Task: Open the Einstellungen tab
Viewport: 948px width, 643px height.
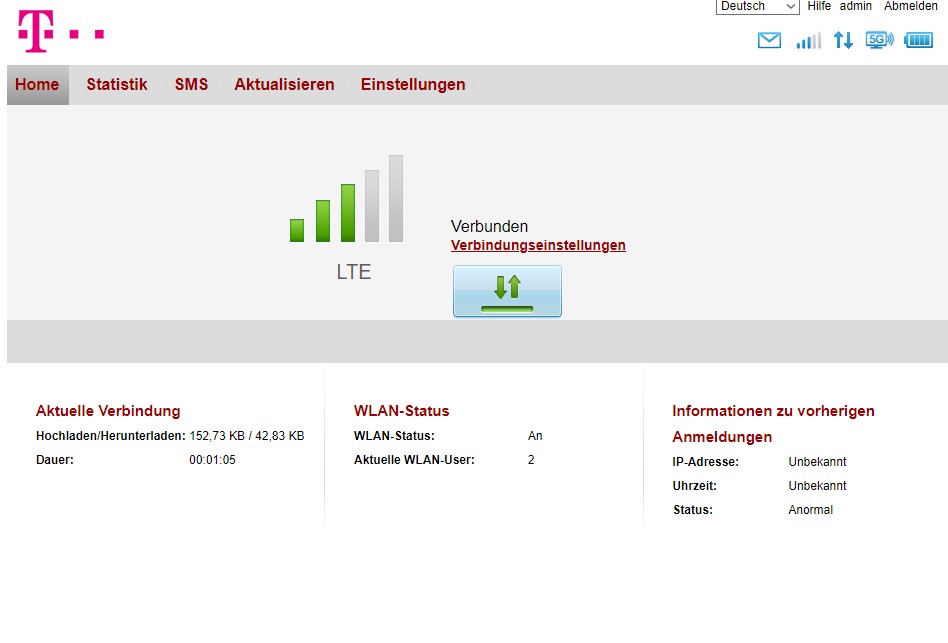Action: pyautogui.click(x=413, y=85)
